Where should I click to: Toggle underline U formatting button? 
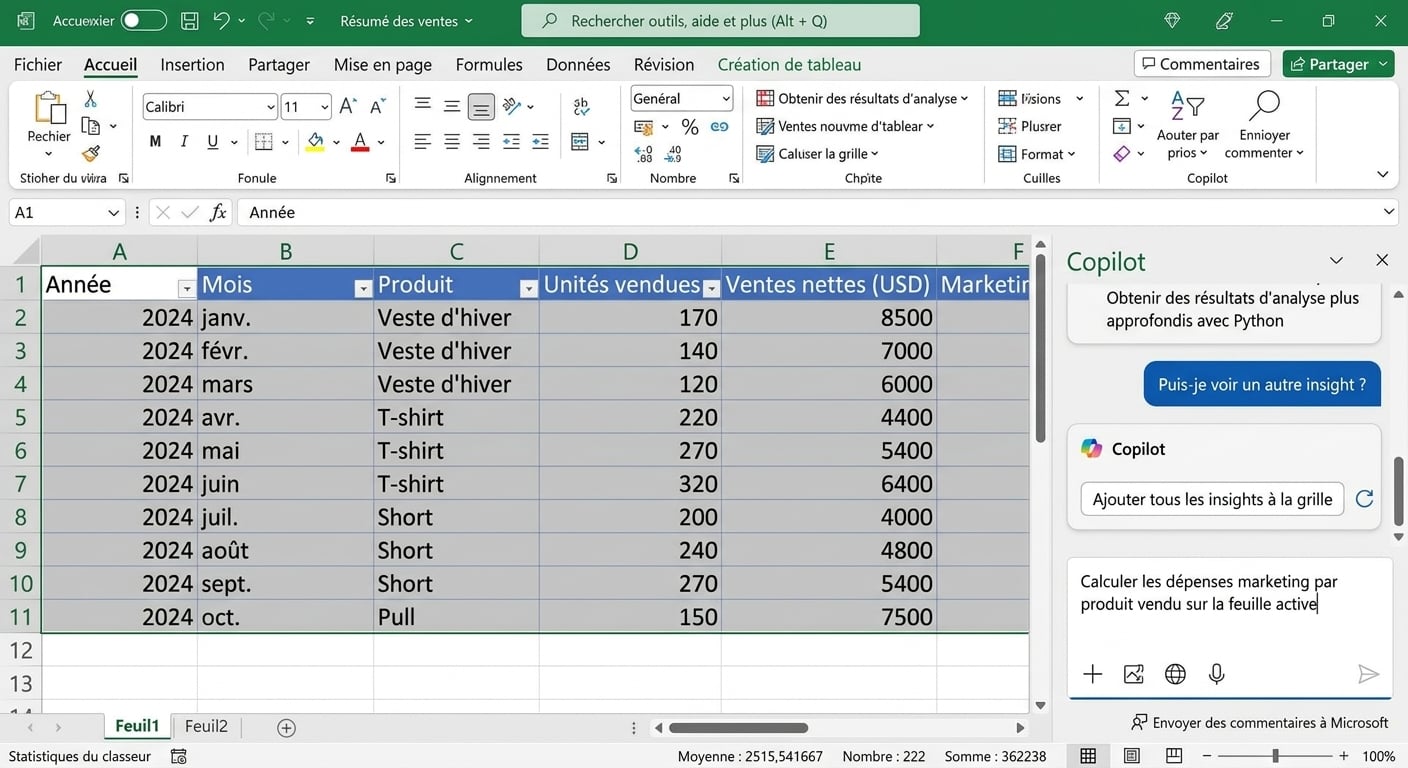coord(212,142)
